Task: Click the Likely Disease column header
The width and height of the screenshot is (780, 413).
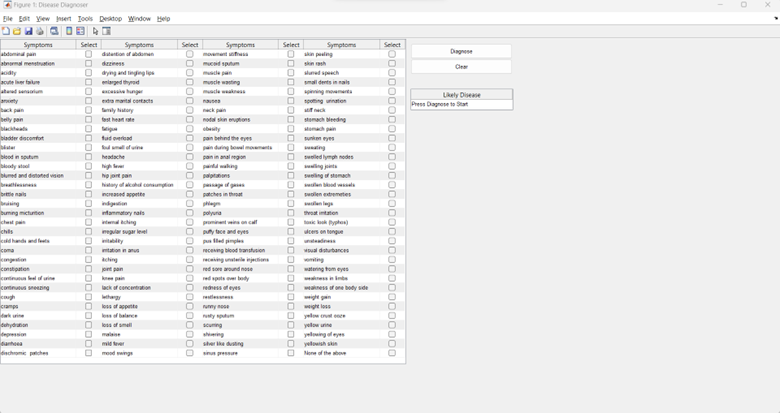Action: click(x=461, y=95)
